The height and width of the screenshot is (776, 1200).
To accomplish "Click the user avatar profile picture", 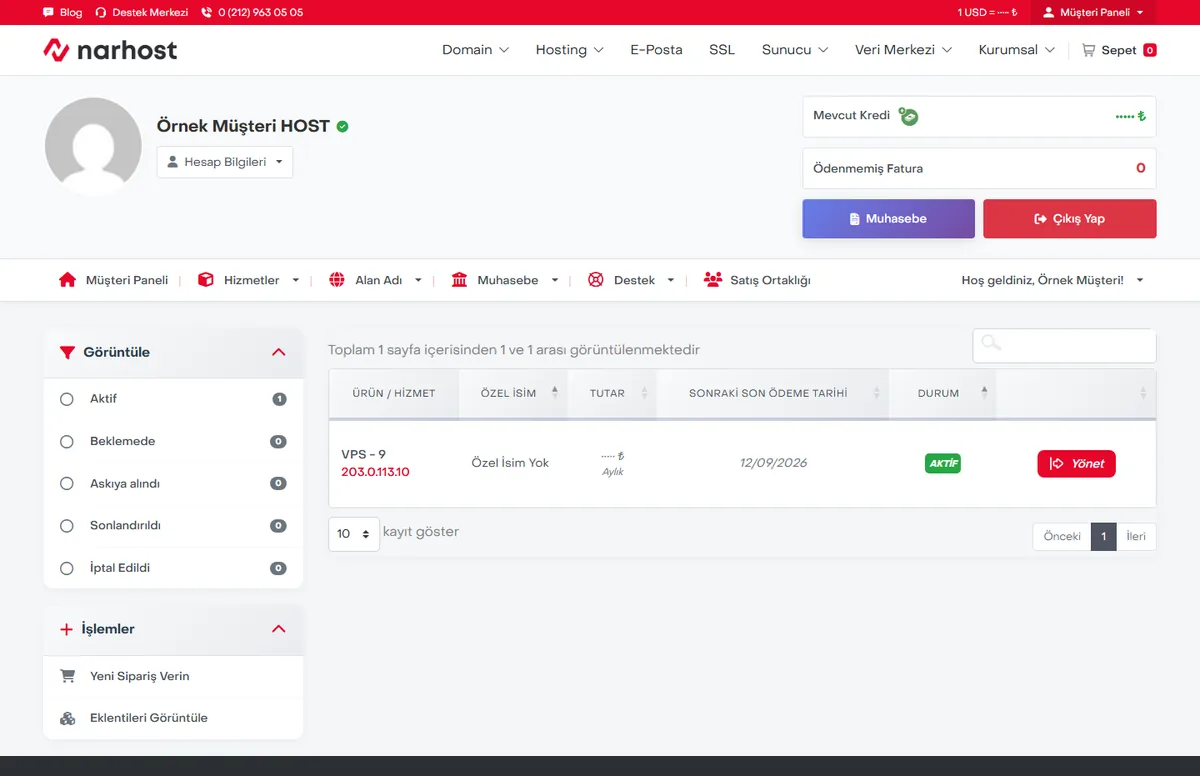I will [93, 146].
